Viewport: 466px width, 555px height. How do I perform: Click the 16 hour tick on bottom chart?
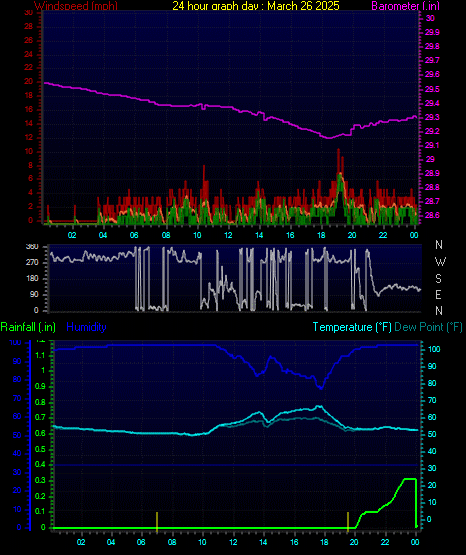click(294, 542)
